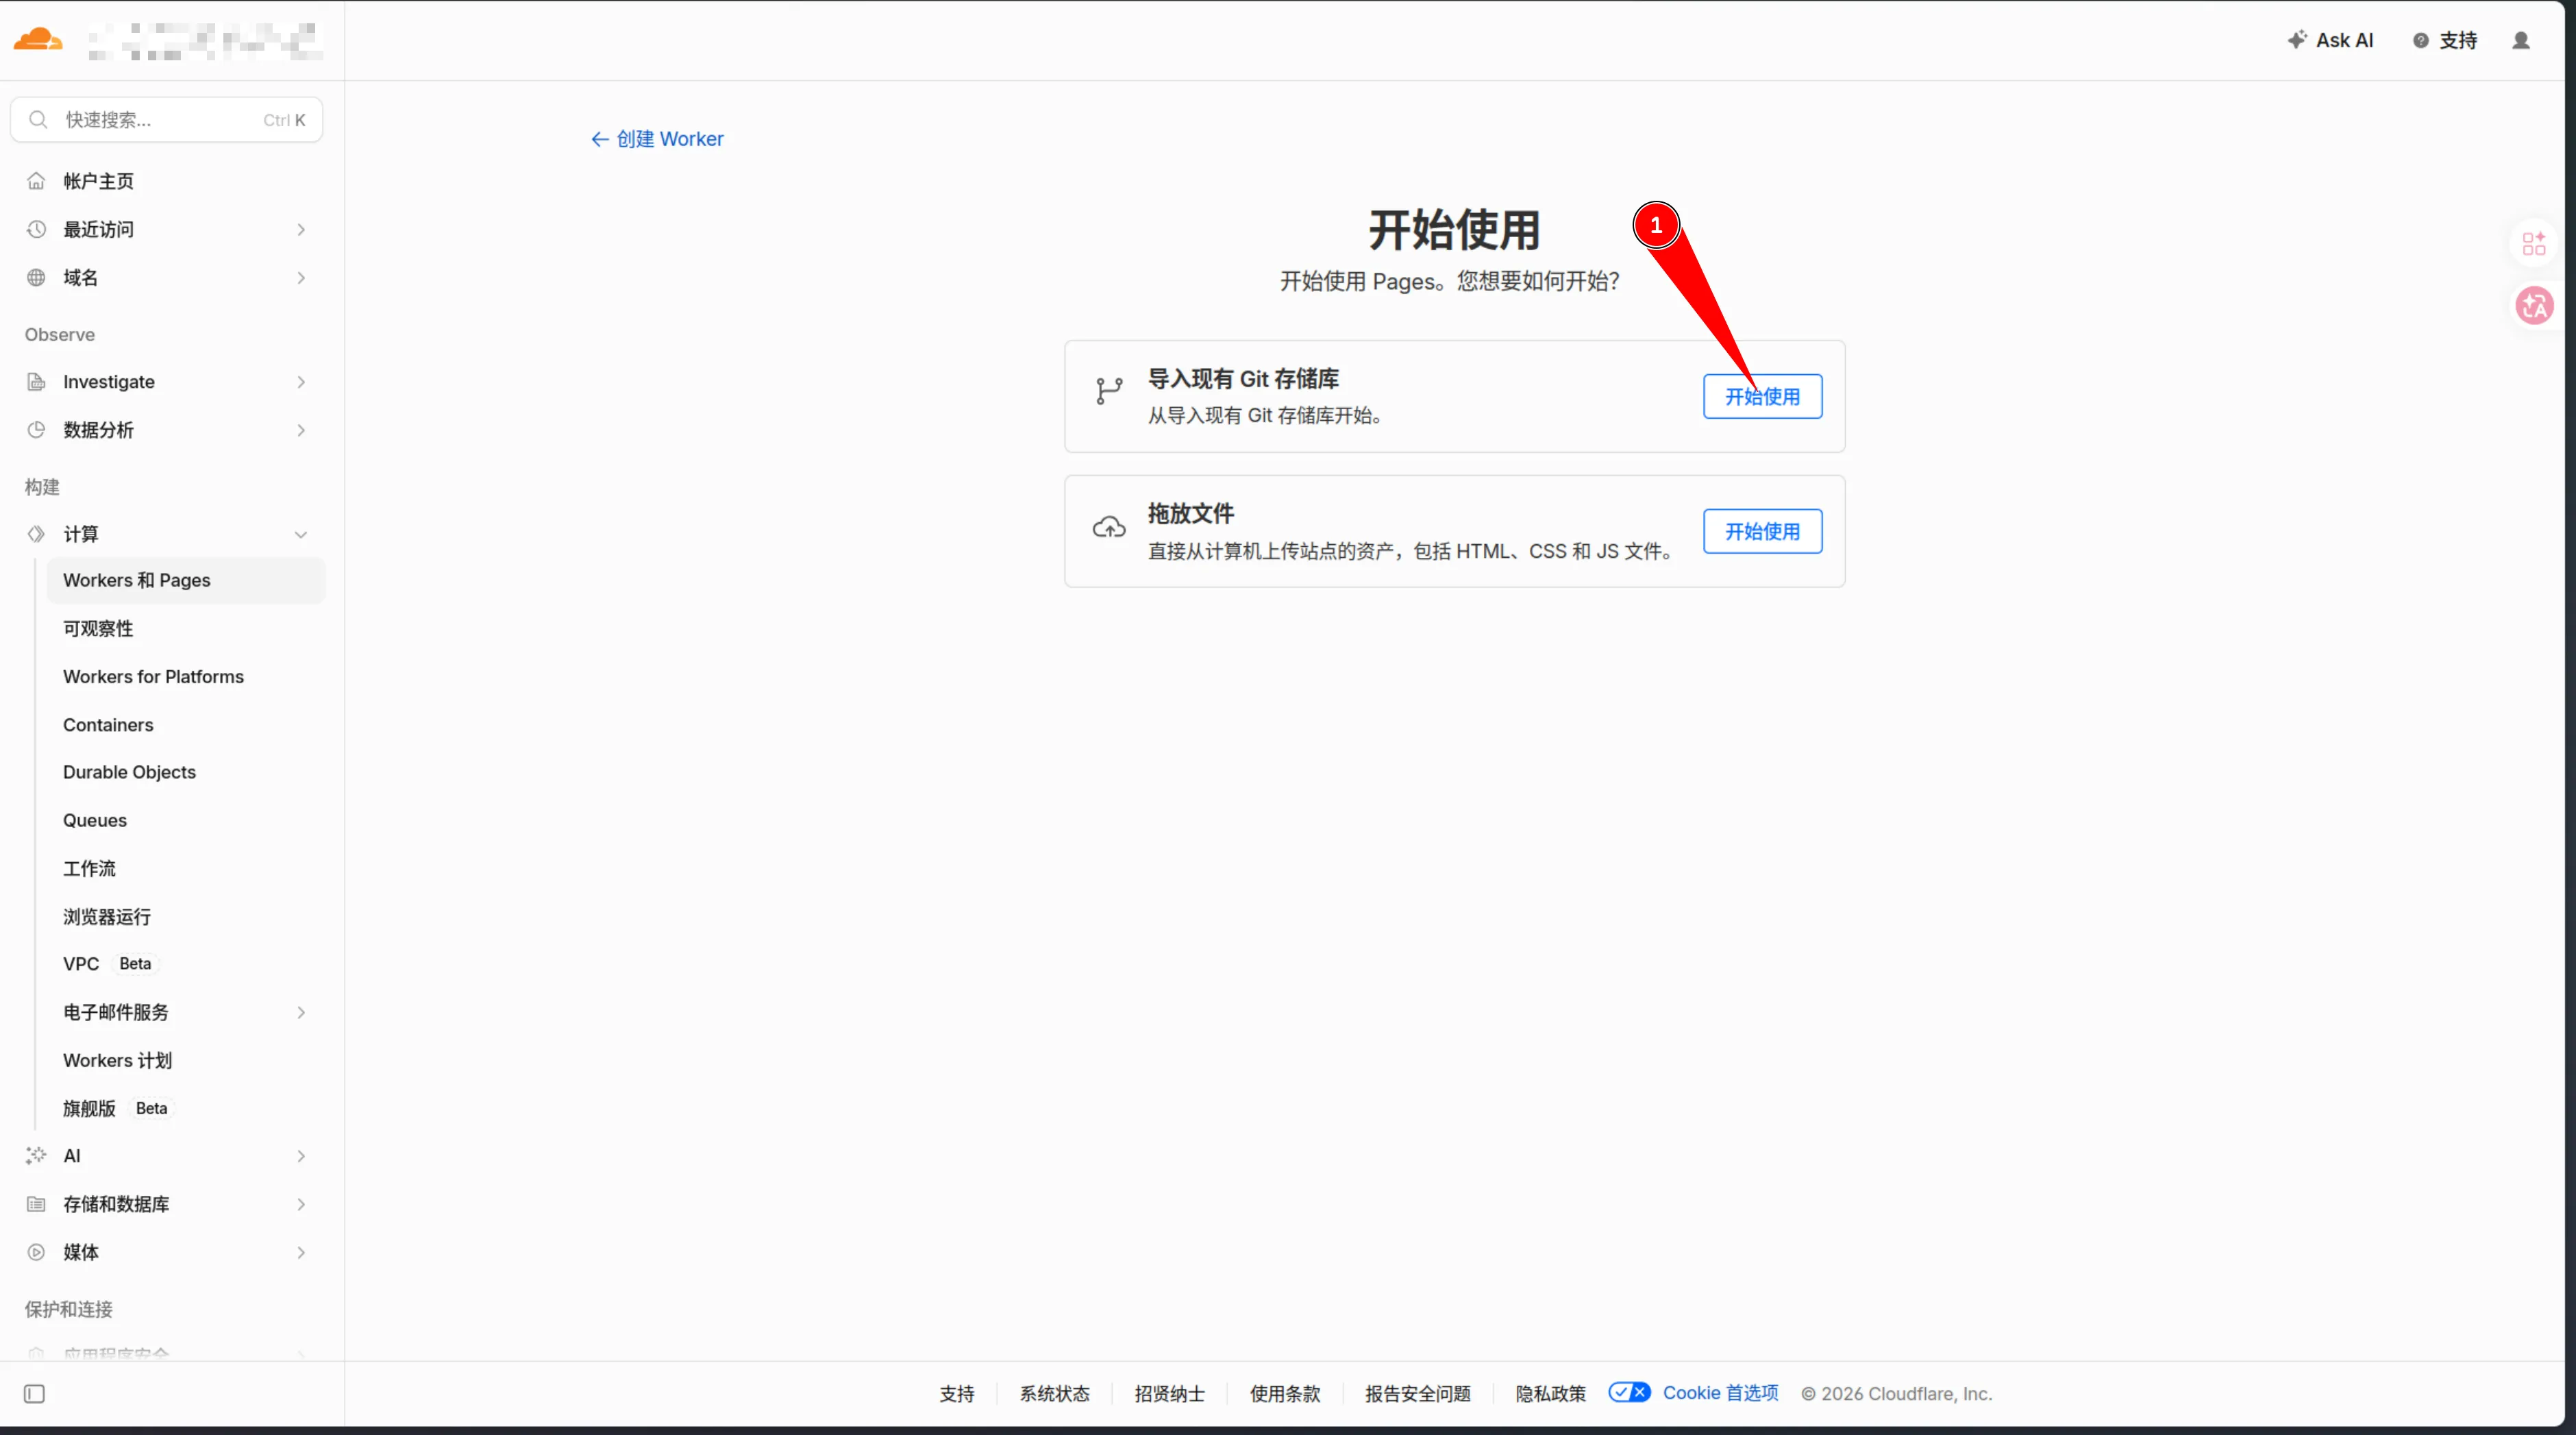Focus the 快速搜索 input field
The width and height of the screenshot is (2576, 1435).
(x=166, y=120)
